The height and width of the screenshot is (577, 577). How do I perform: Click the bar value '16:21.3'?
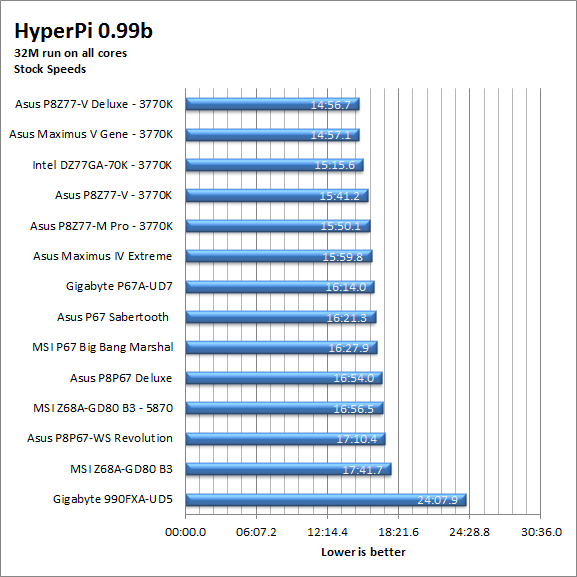[347, 318]
